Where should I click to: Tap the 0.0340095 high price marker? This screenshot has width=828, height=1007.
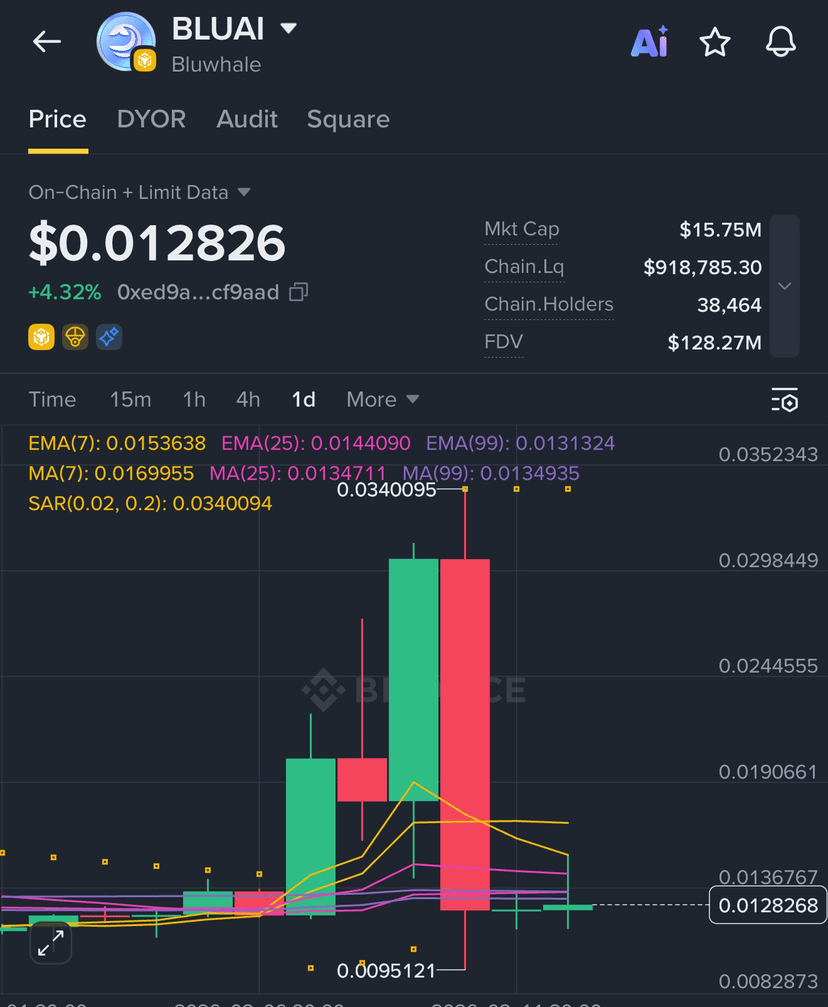386,490
